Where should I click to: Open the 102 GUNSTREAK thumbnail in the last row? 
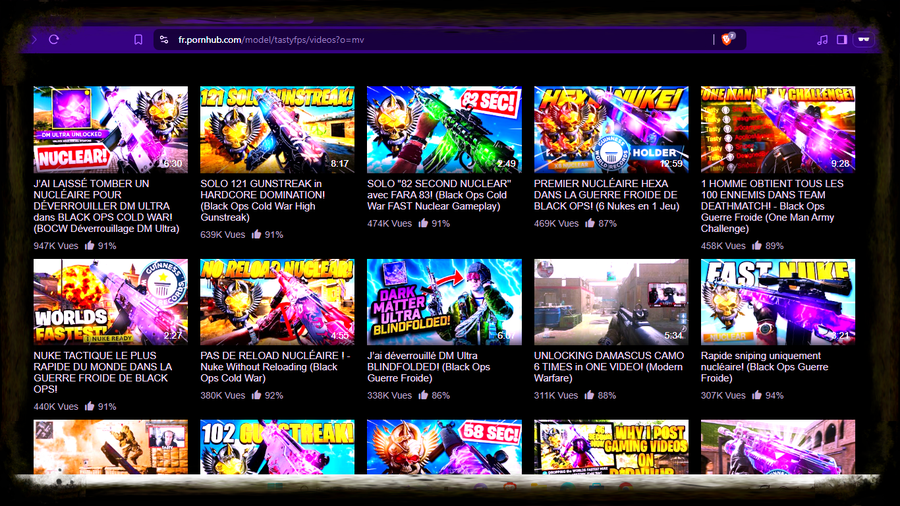tap(277, 447)
